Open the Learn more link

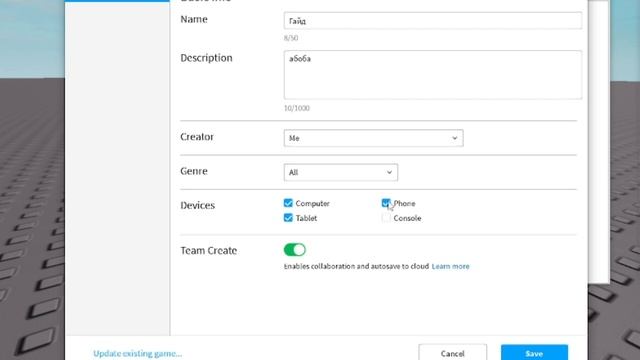coord(450,266)
